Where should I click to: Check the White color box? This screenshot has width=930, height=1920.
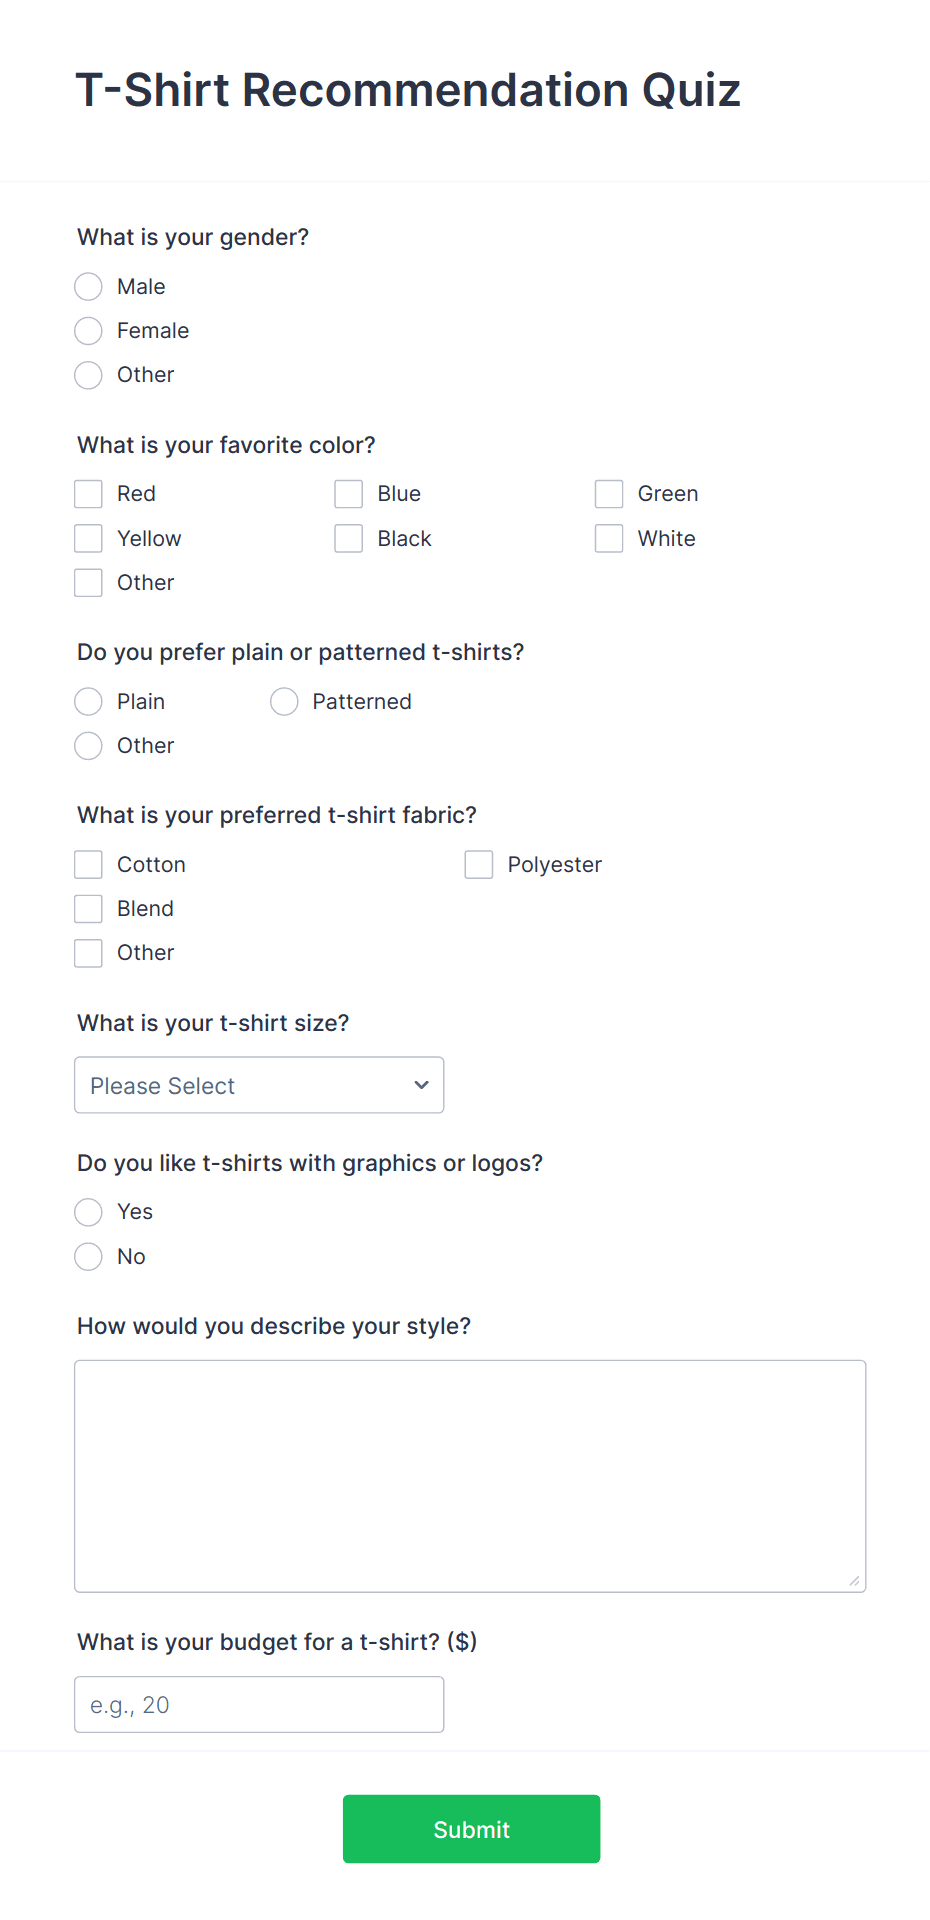click(x=609, y=538)
